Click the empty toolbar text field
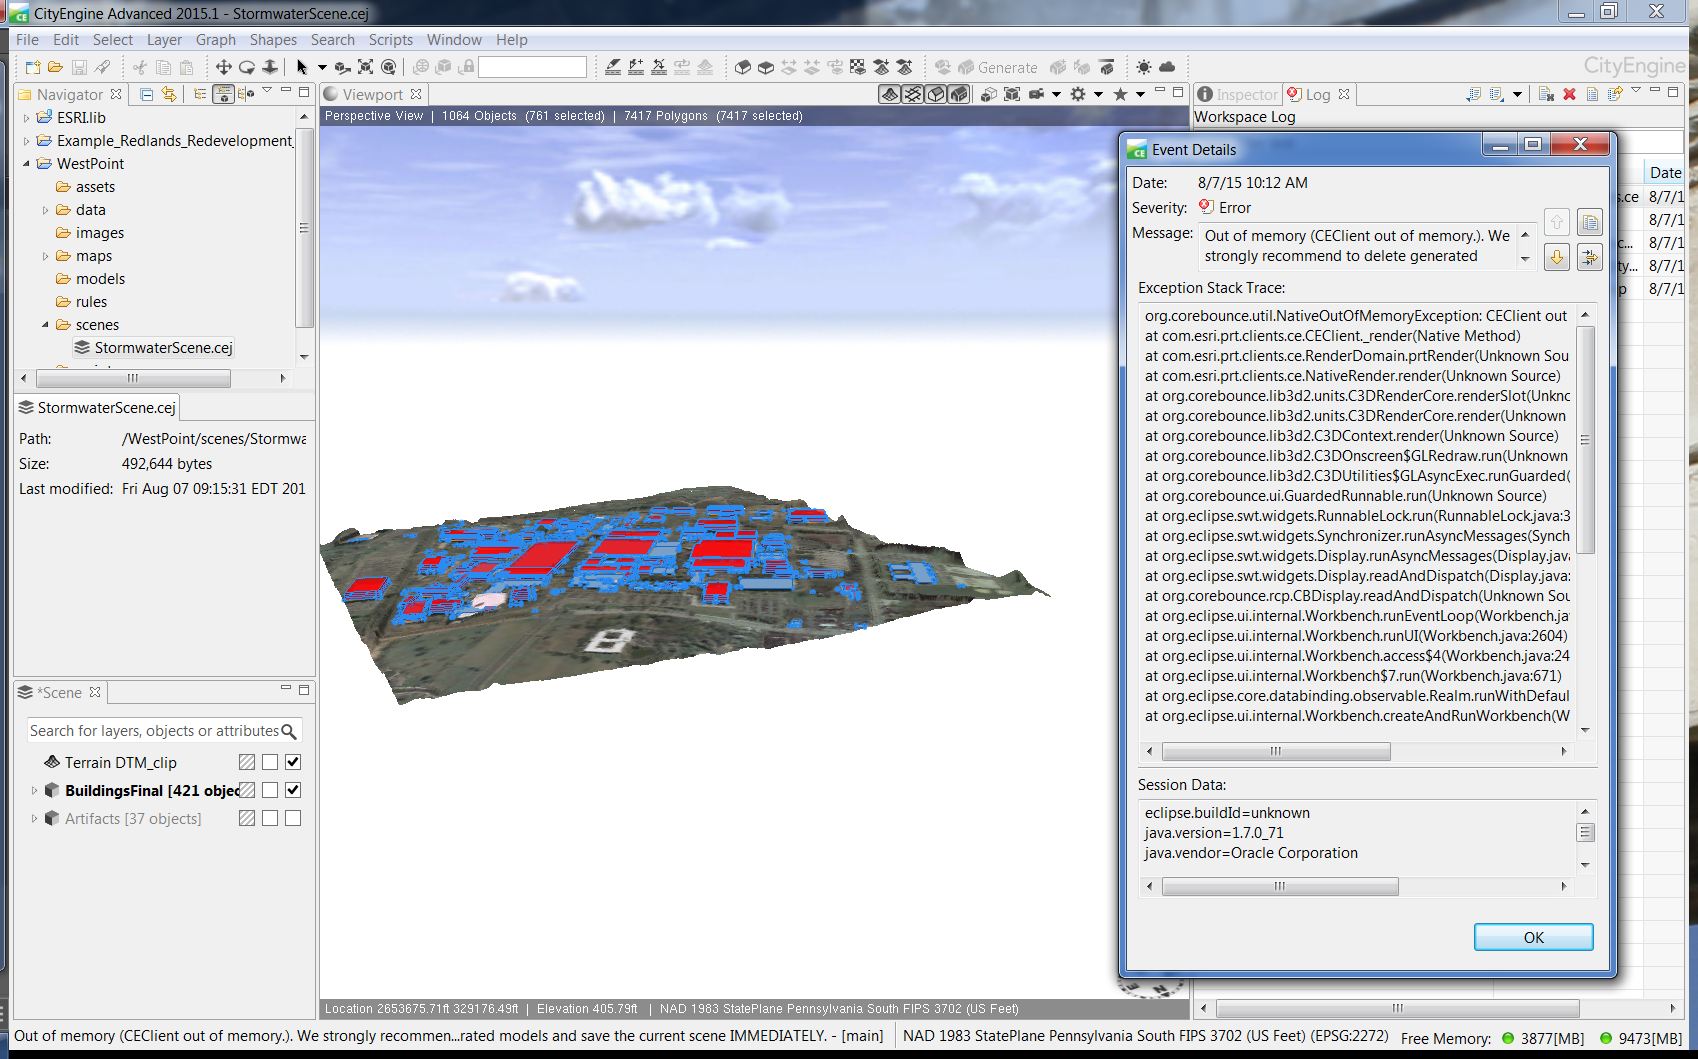Screen dimensions: 1698x1059 [x=532, y=67]
